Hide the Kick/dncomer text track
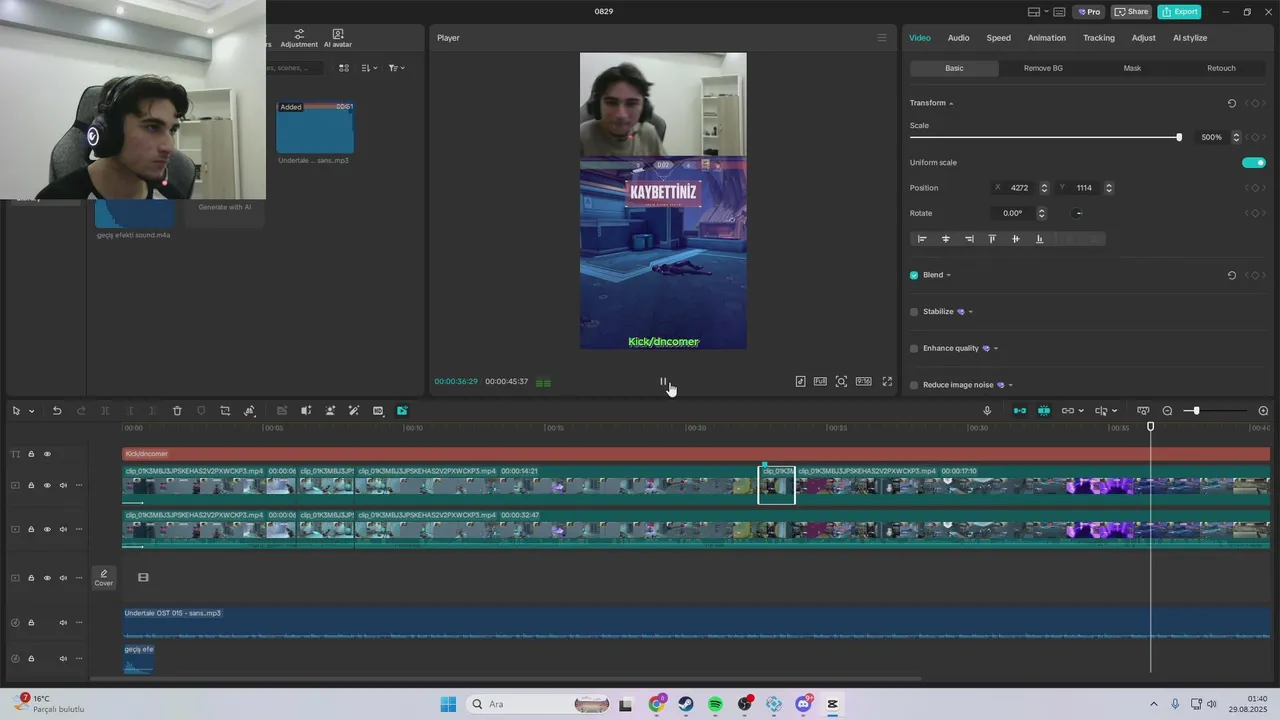The height and width of the screenshot is (720, 1280). point(47,454)
